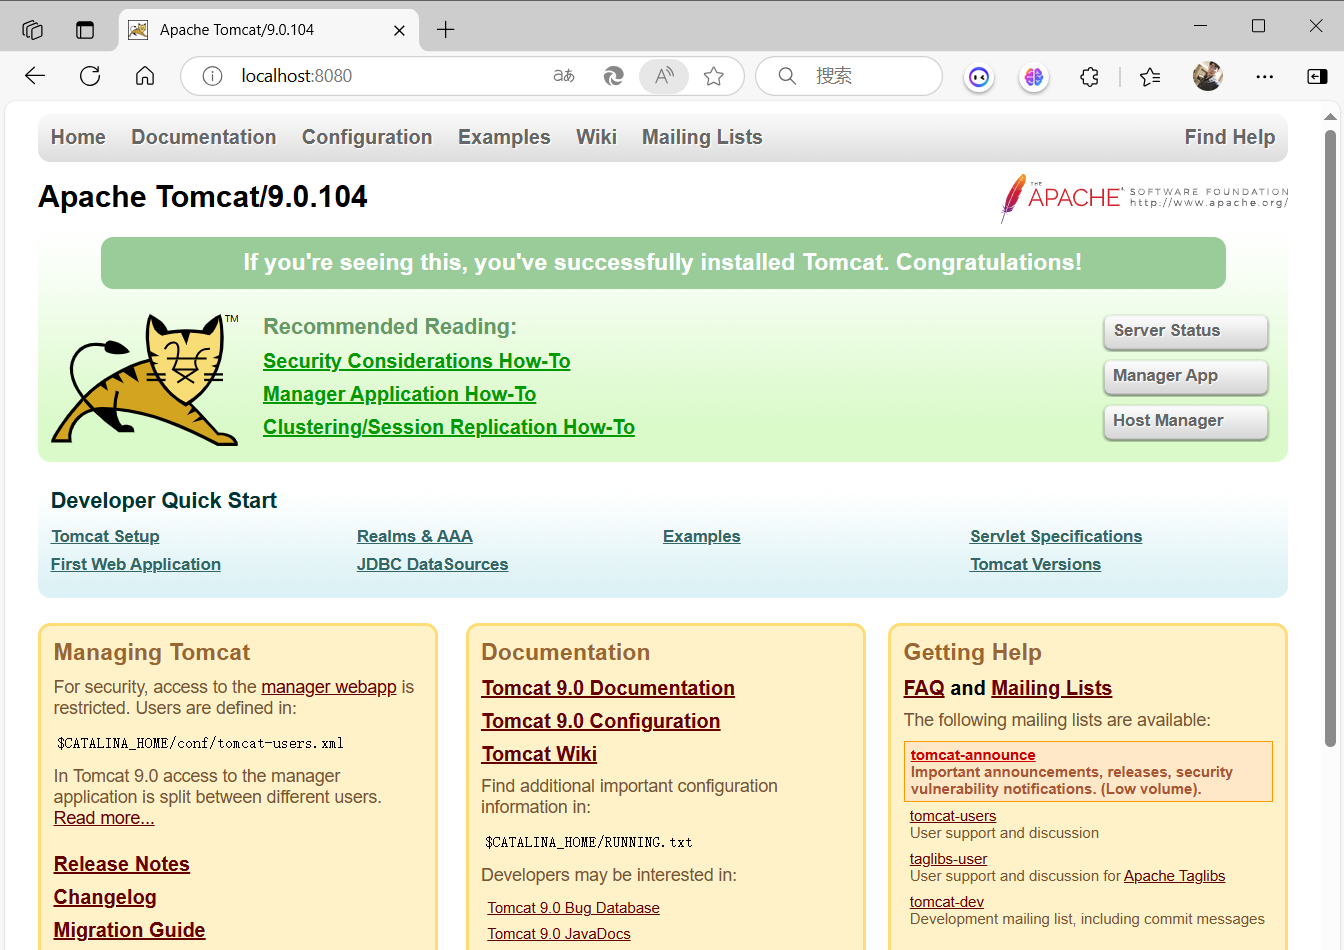Open Tomcat 9.0 Bug Database link
The height and width of the screenshot is (950, 1344).
[574, 908]
